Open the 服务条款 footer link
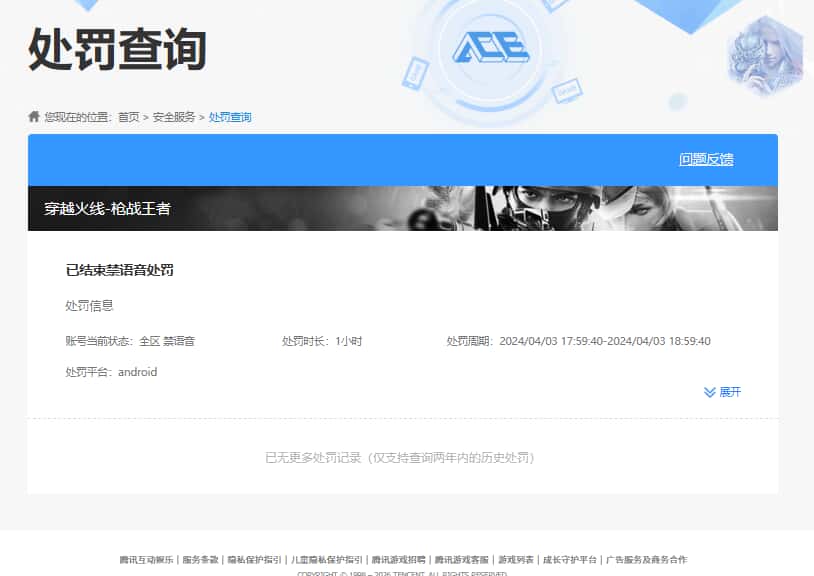Screen dimensions: 814x576 [x=200, y=559]
